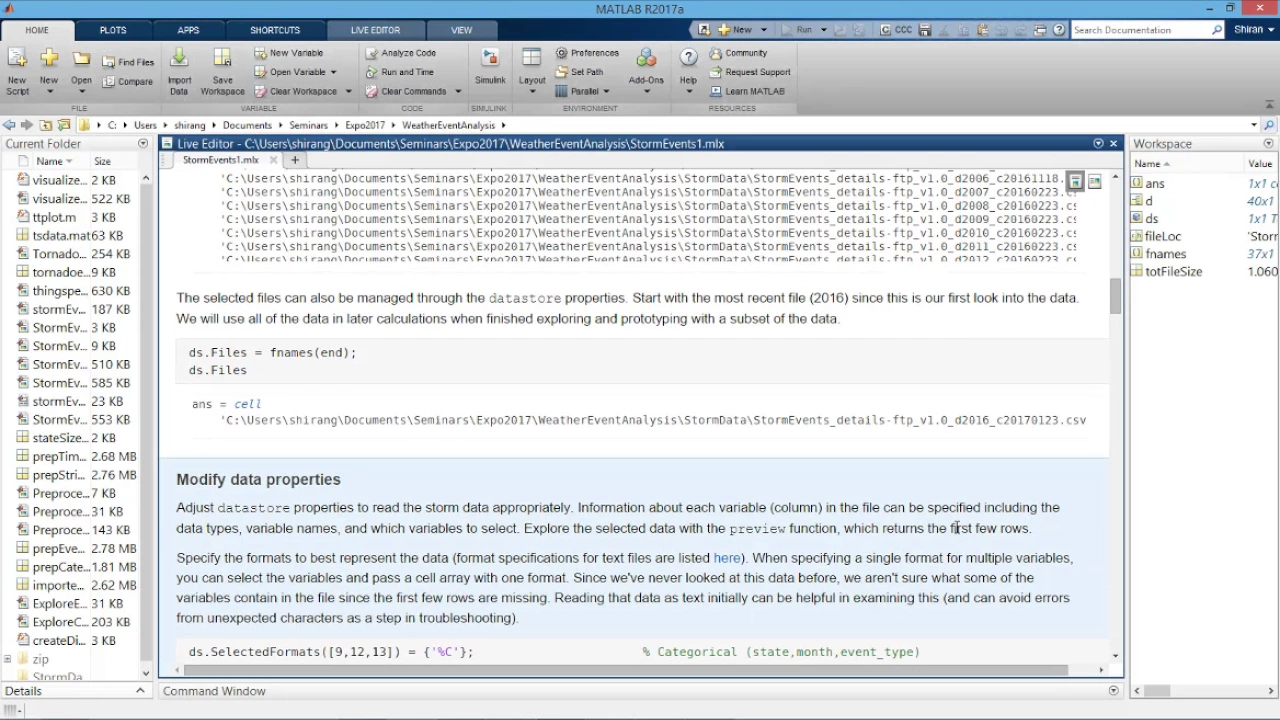
Task: Switch to the APPS tab
Action: [x=188, y=30]
